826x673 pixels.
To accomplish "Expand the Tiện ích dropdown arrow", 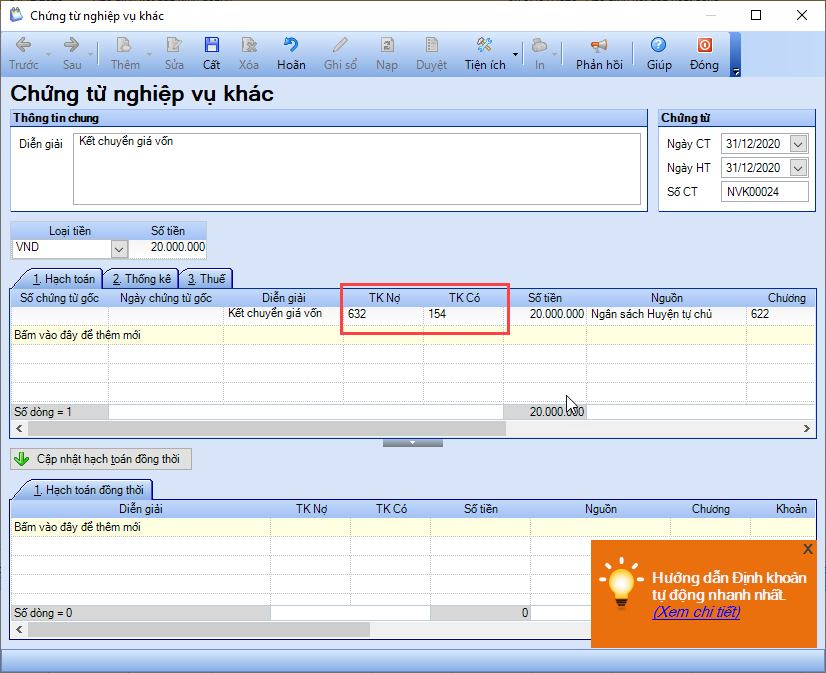I will point(515,54).
